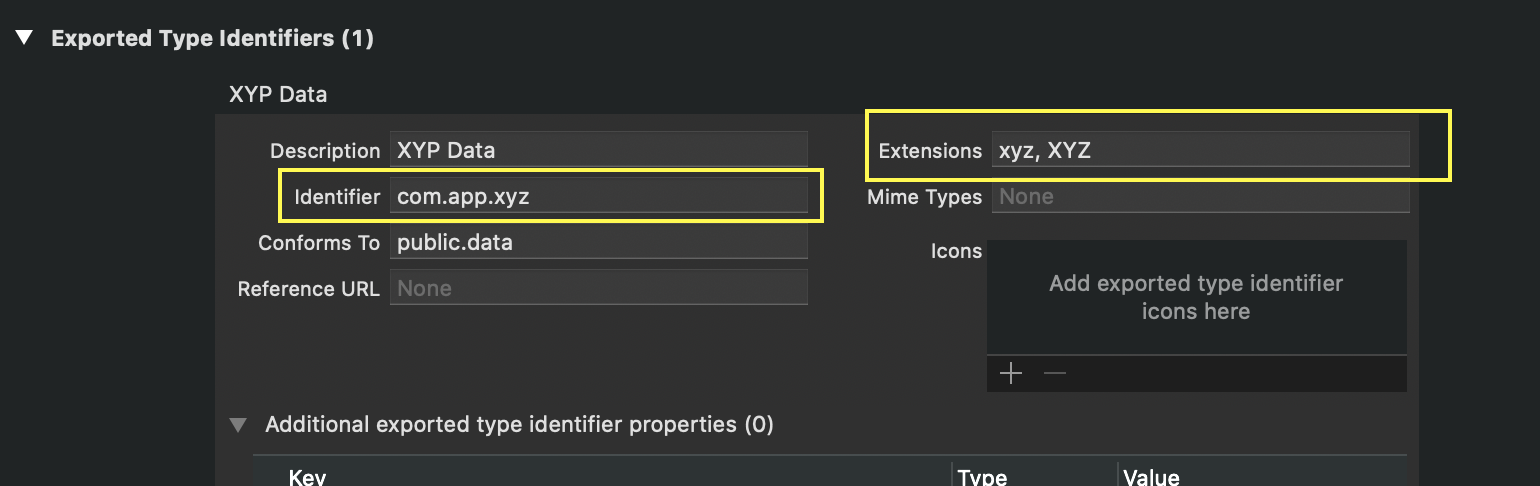This screenshot has height=486, width=1540.
Task: Click the Identifier field with com.app.xyz
Action: click(x=598, y=196)
